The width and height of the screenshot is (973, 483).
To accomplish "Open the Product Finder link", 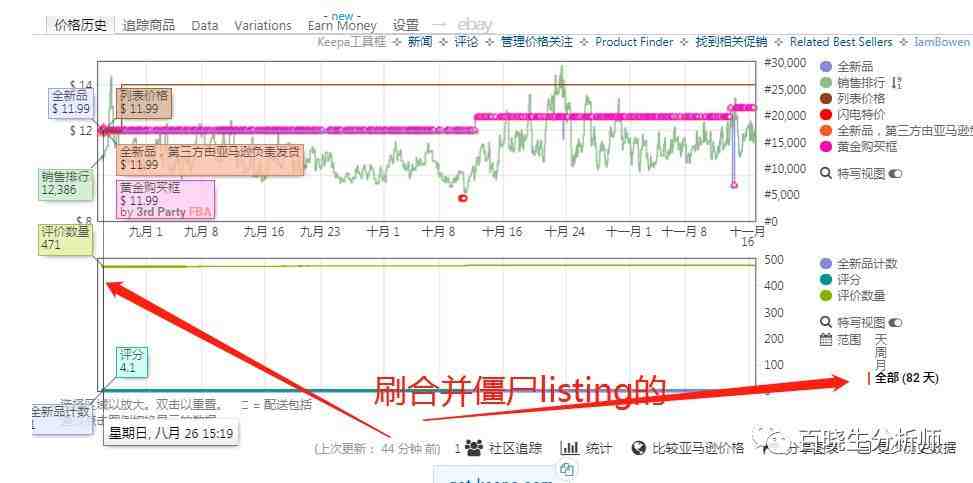I will (x=634, y=42).
